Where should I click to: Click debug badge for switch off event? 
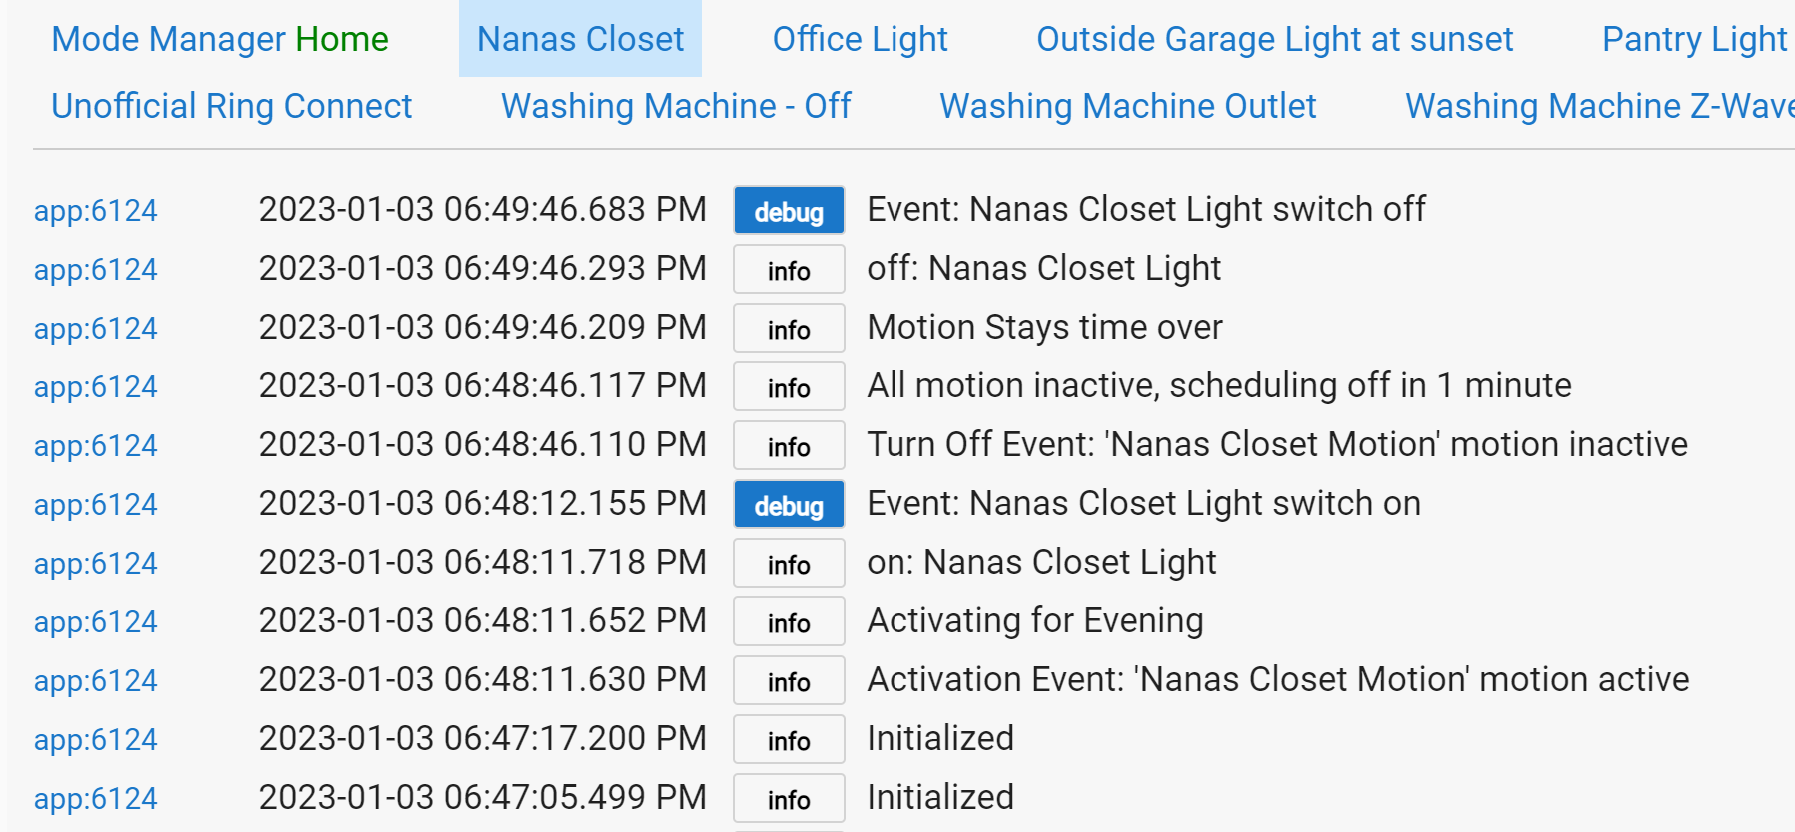(x=789, y=211)
